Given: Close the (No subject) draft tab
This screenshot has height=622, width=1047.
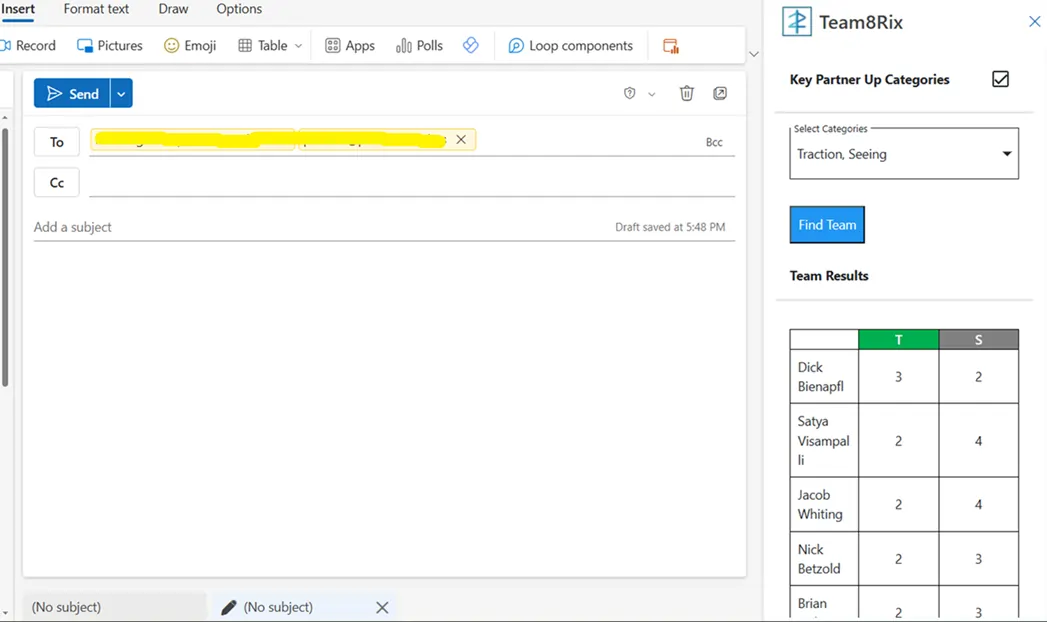Looking at the screenshot, I should [382, 607].
